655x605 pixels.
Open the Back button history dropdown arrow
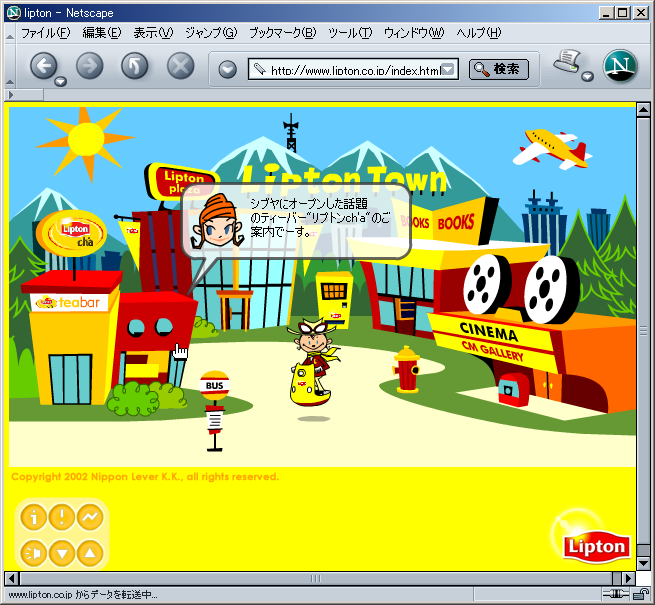(x=61, y=81)
